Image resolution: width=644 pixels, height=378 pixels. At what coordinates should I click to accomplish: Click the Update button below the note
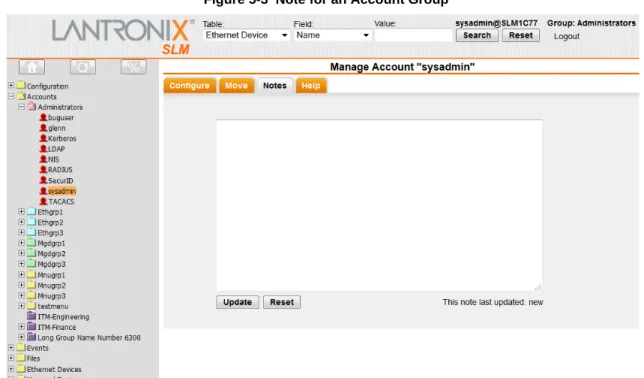coord(237,302)
